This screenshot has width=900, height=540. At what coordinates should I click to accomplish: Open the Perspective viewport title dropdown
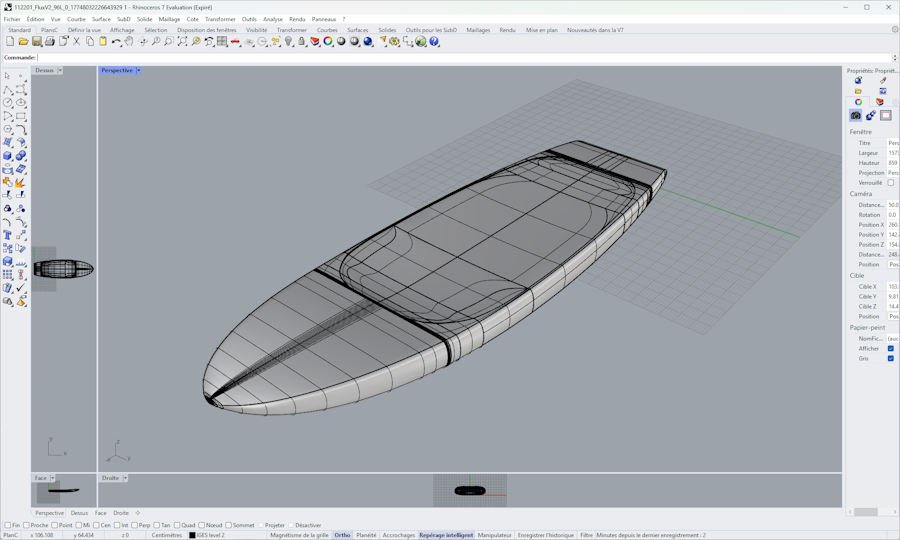[138, 71]
